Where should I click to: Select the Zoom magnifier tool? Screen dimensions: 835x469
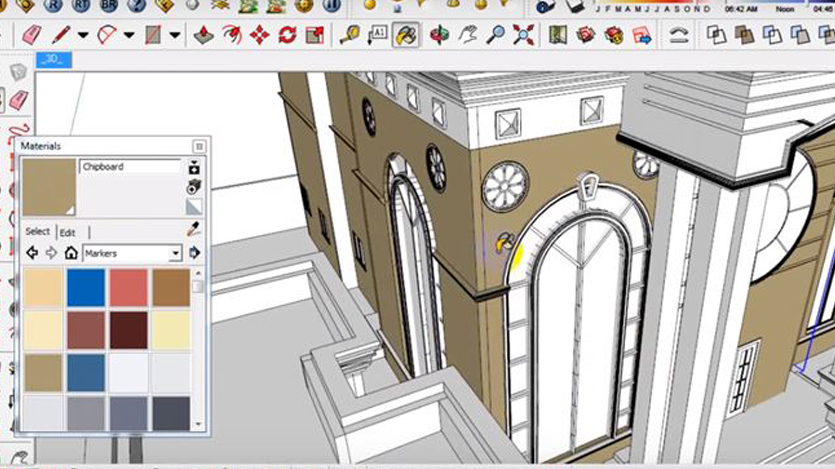496,35
